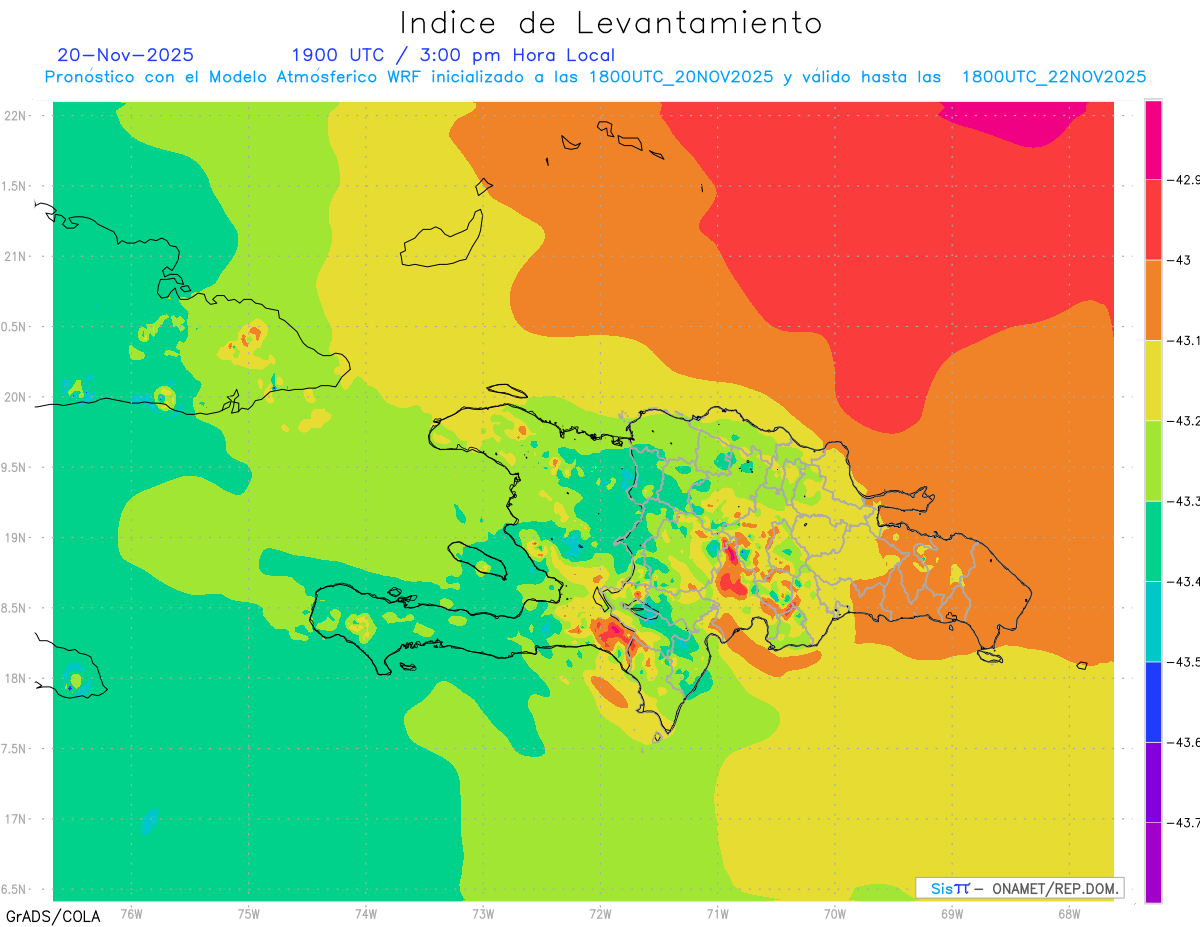Click the '-43' color bar label
The image size is (1200, 927).
click(1179, 260)
